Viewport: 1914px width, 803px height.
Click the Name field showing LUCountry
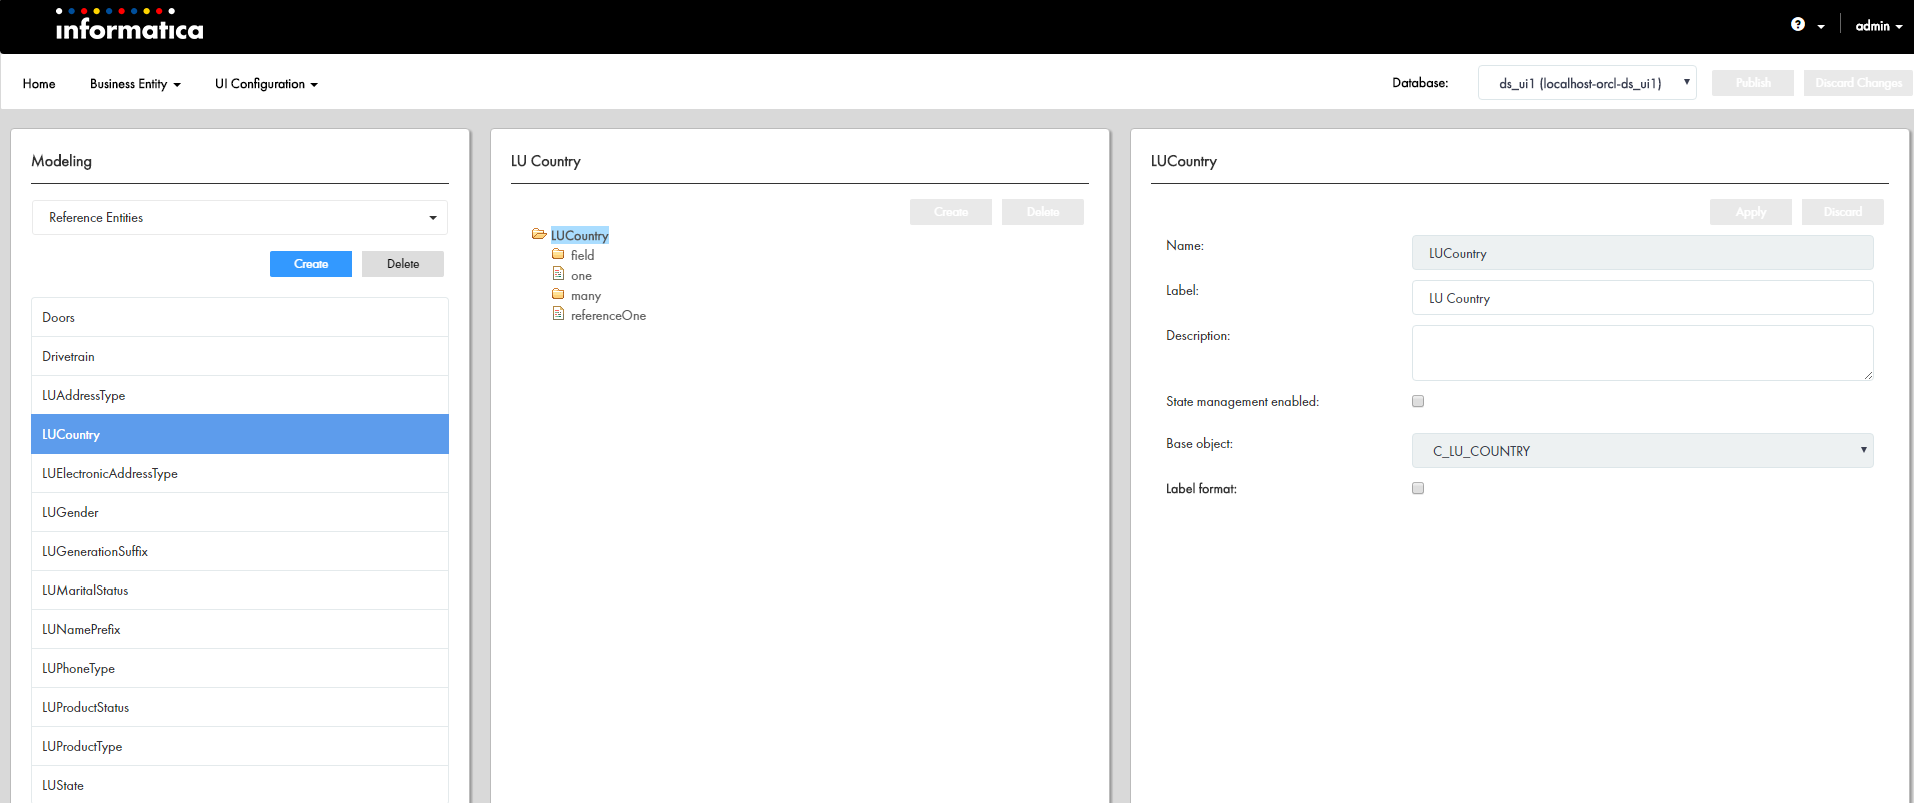tap(1642, 253)
